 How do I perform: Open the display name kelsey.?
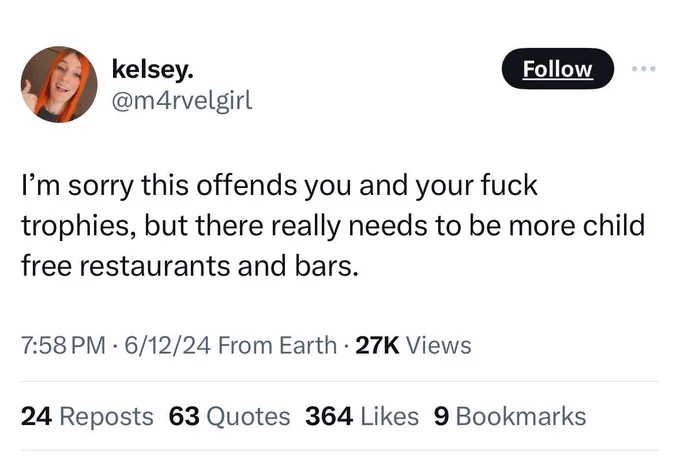(x=152, y=69)
